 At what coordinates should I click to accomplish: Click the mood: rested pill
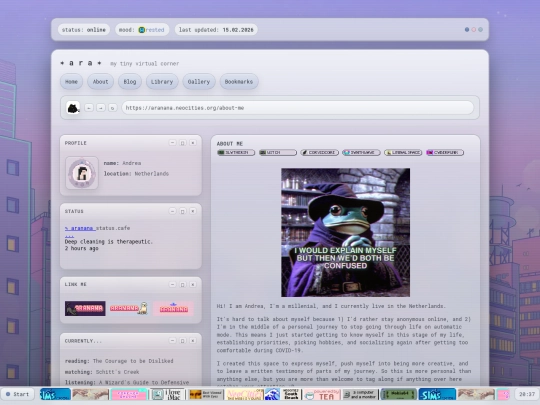pos(142,30)
